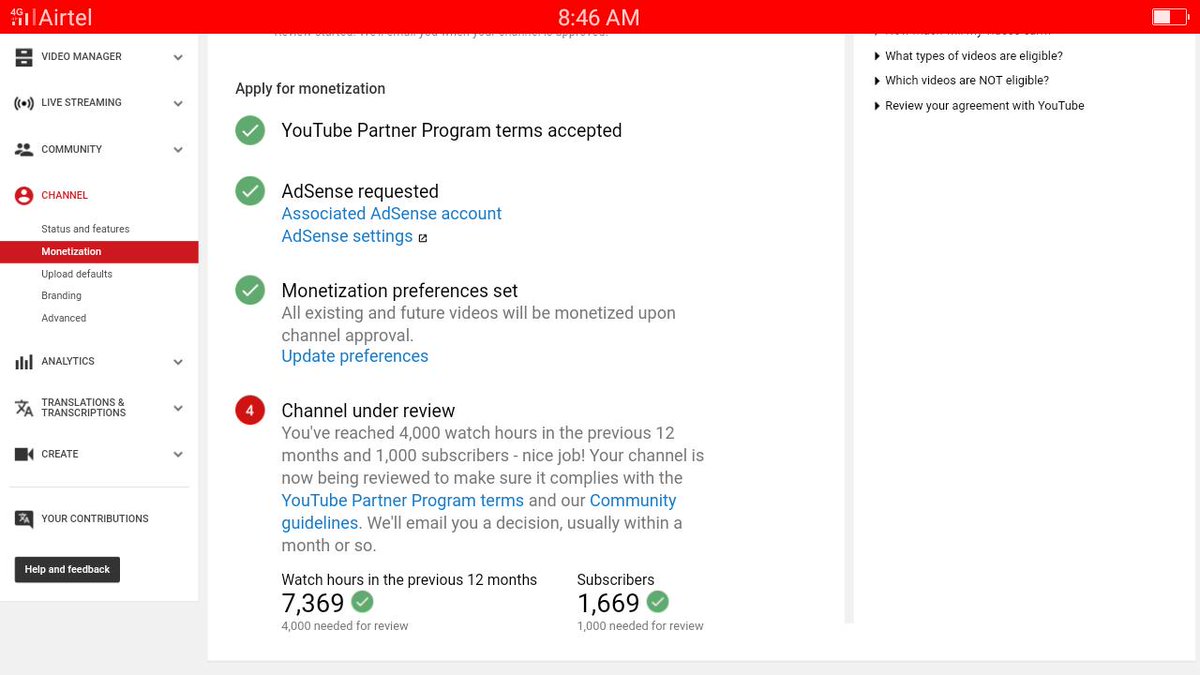Expand the Create chevron
The width and height of the screenshot is (1200, 675).
pos(178,454)
